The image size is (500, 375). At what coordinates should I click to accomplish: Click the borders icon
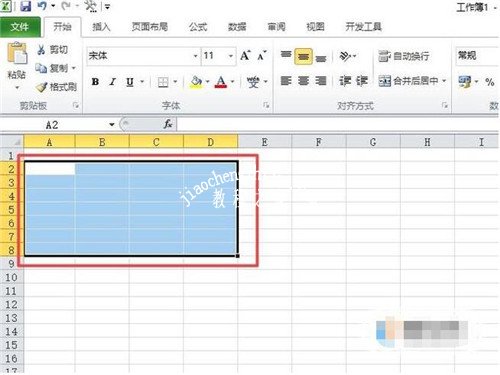[163, 82]
